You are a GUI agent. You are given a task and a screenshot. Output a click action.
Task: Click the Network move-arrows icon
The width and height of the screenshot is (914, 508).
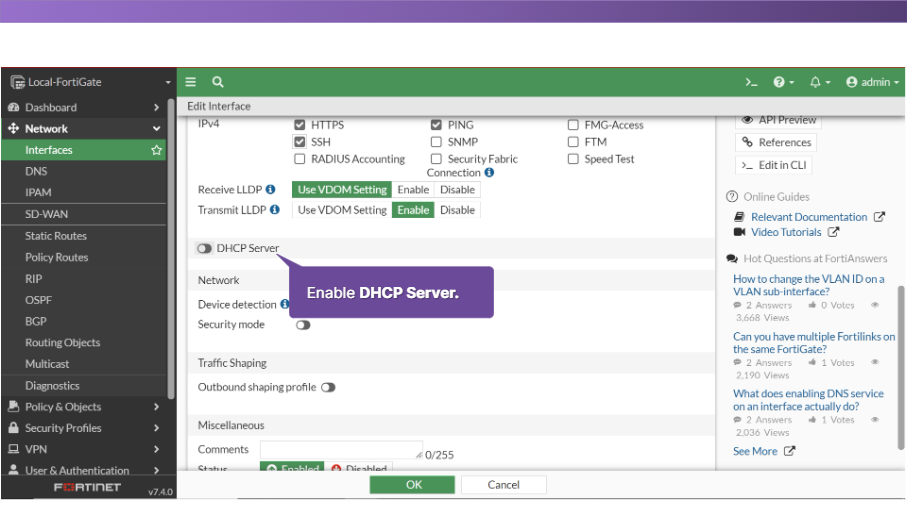point(13,128)
